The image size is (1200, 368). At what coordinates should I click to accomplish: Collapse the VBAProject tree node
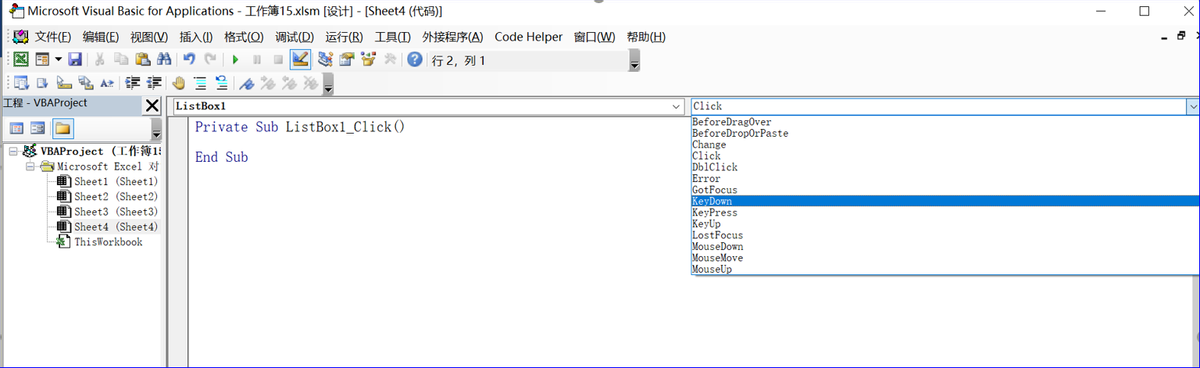click(x=12, y=151)
